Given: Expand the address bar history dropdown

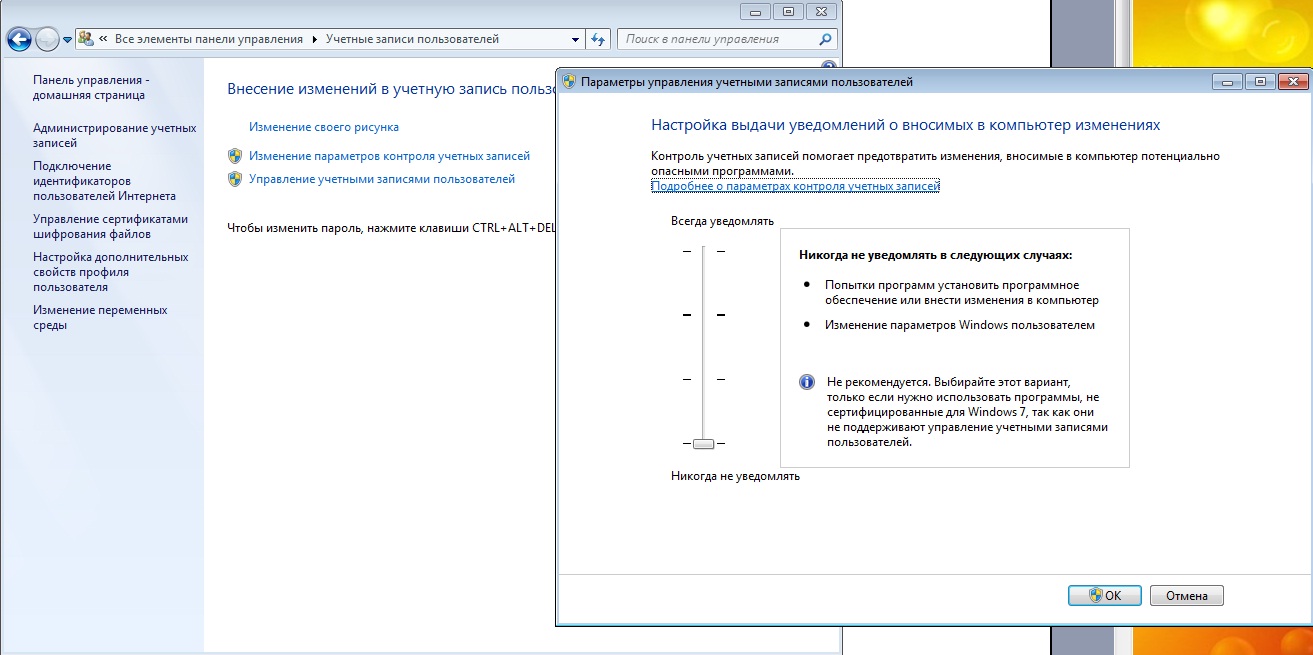Looking at the screenshot, I should tap(575, 40).
